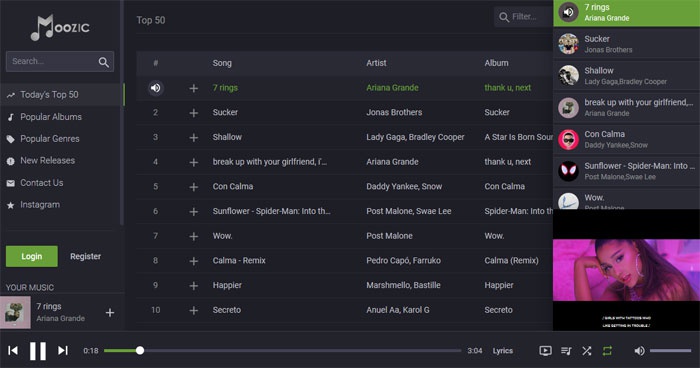This screenshot has height=368, width=700.
Task: Click the song progress slider
Action: [x=283, y=351]
